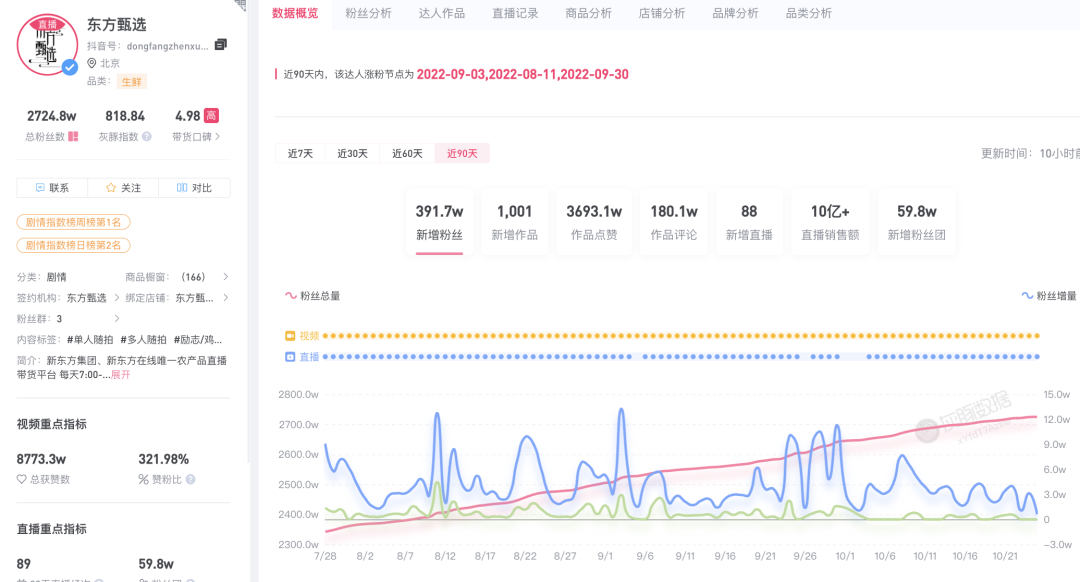
Task: Toggle the 粉丝增量 legend series
Action: pyautogui.click(x=1048, y=296)
